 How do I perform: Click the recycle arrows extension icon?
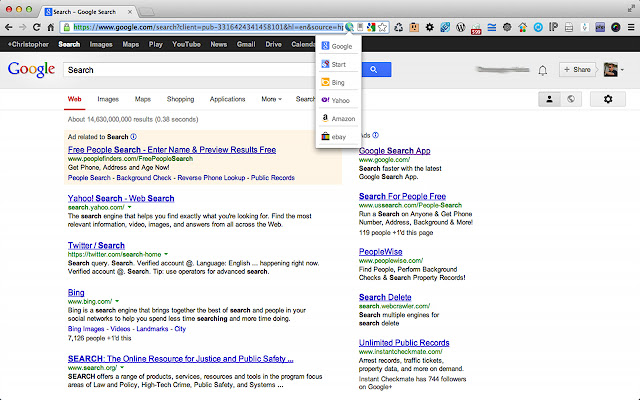click(399, 27)
